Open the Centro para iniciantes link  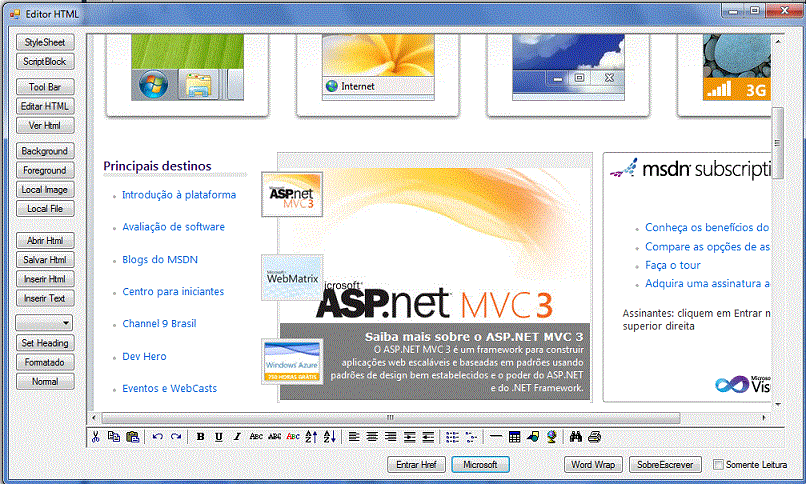[x=173, y=291]
